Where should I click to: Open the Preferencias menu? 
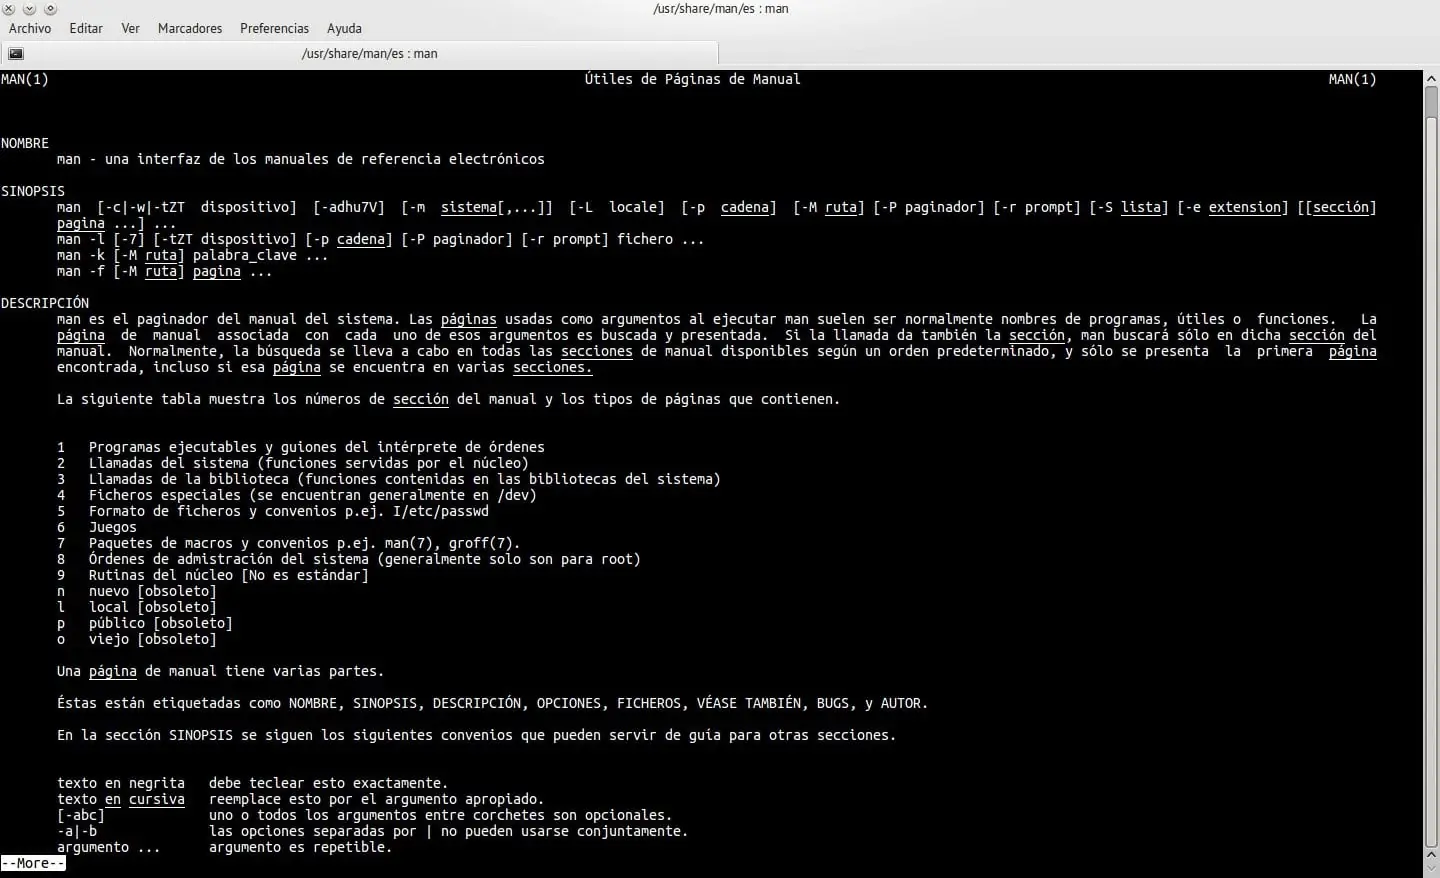[274, 28]
